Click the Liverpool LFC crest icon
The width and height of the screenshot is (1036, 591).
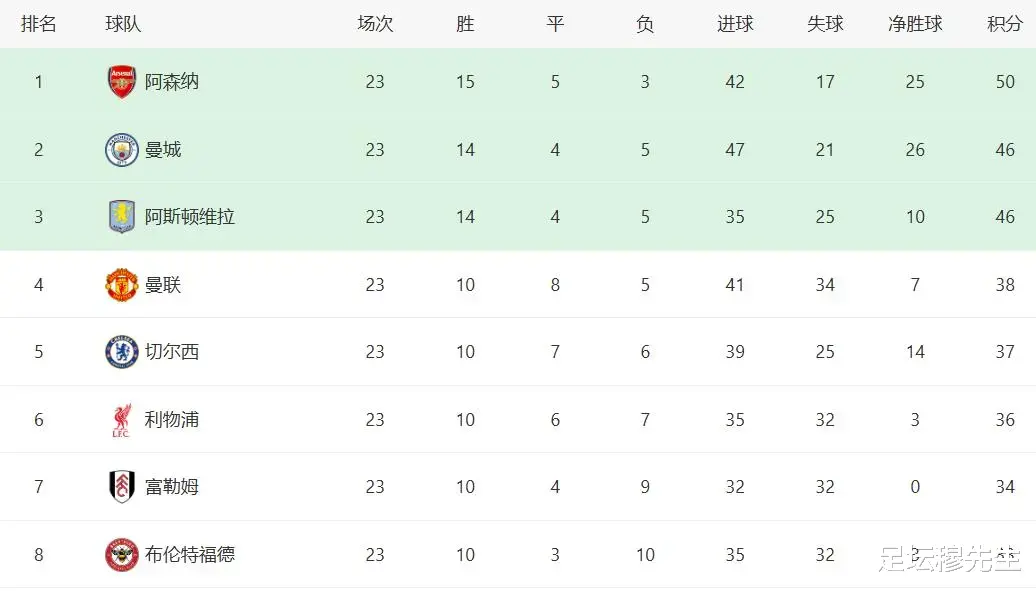[122, 420]
